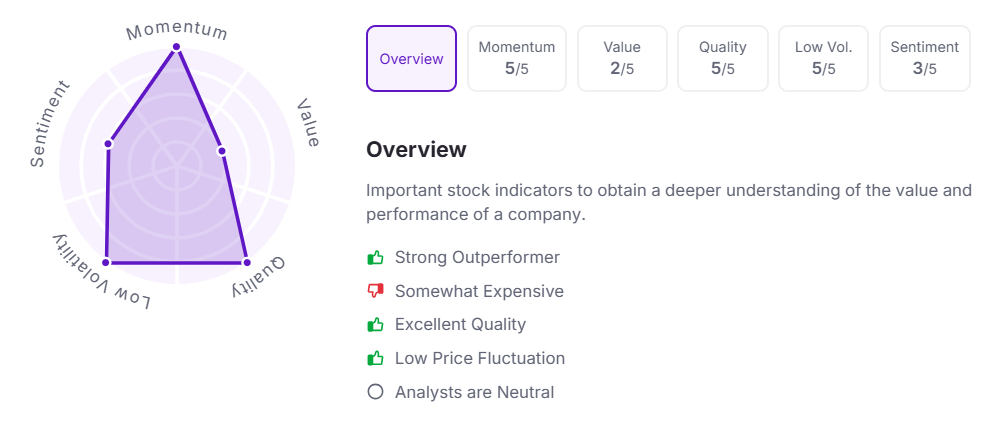Switch to the Sentiment 3/5 tab
The width and height of the screenshot is (1000, 435).
[x=924, y=59]
